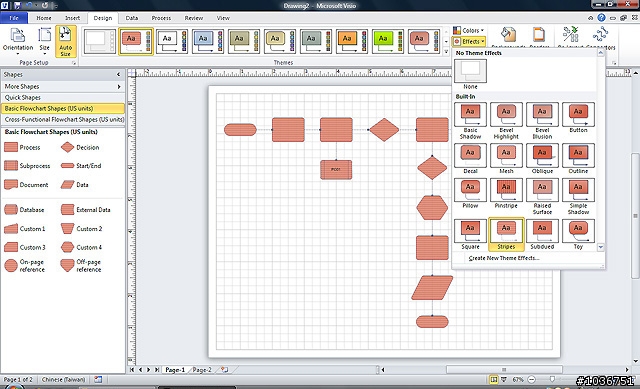Viewport: 640px width, 389px height.
Task: Toggle the Auto Size button
Action: (66, 41)
